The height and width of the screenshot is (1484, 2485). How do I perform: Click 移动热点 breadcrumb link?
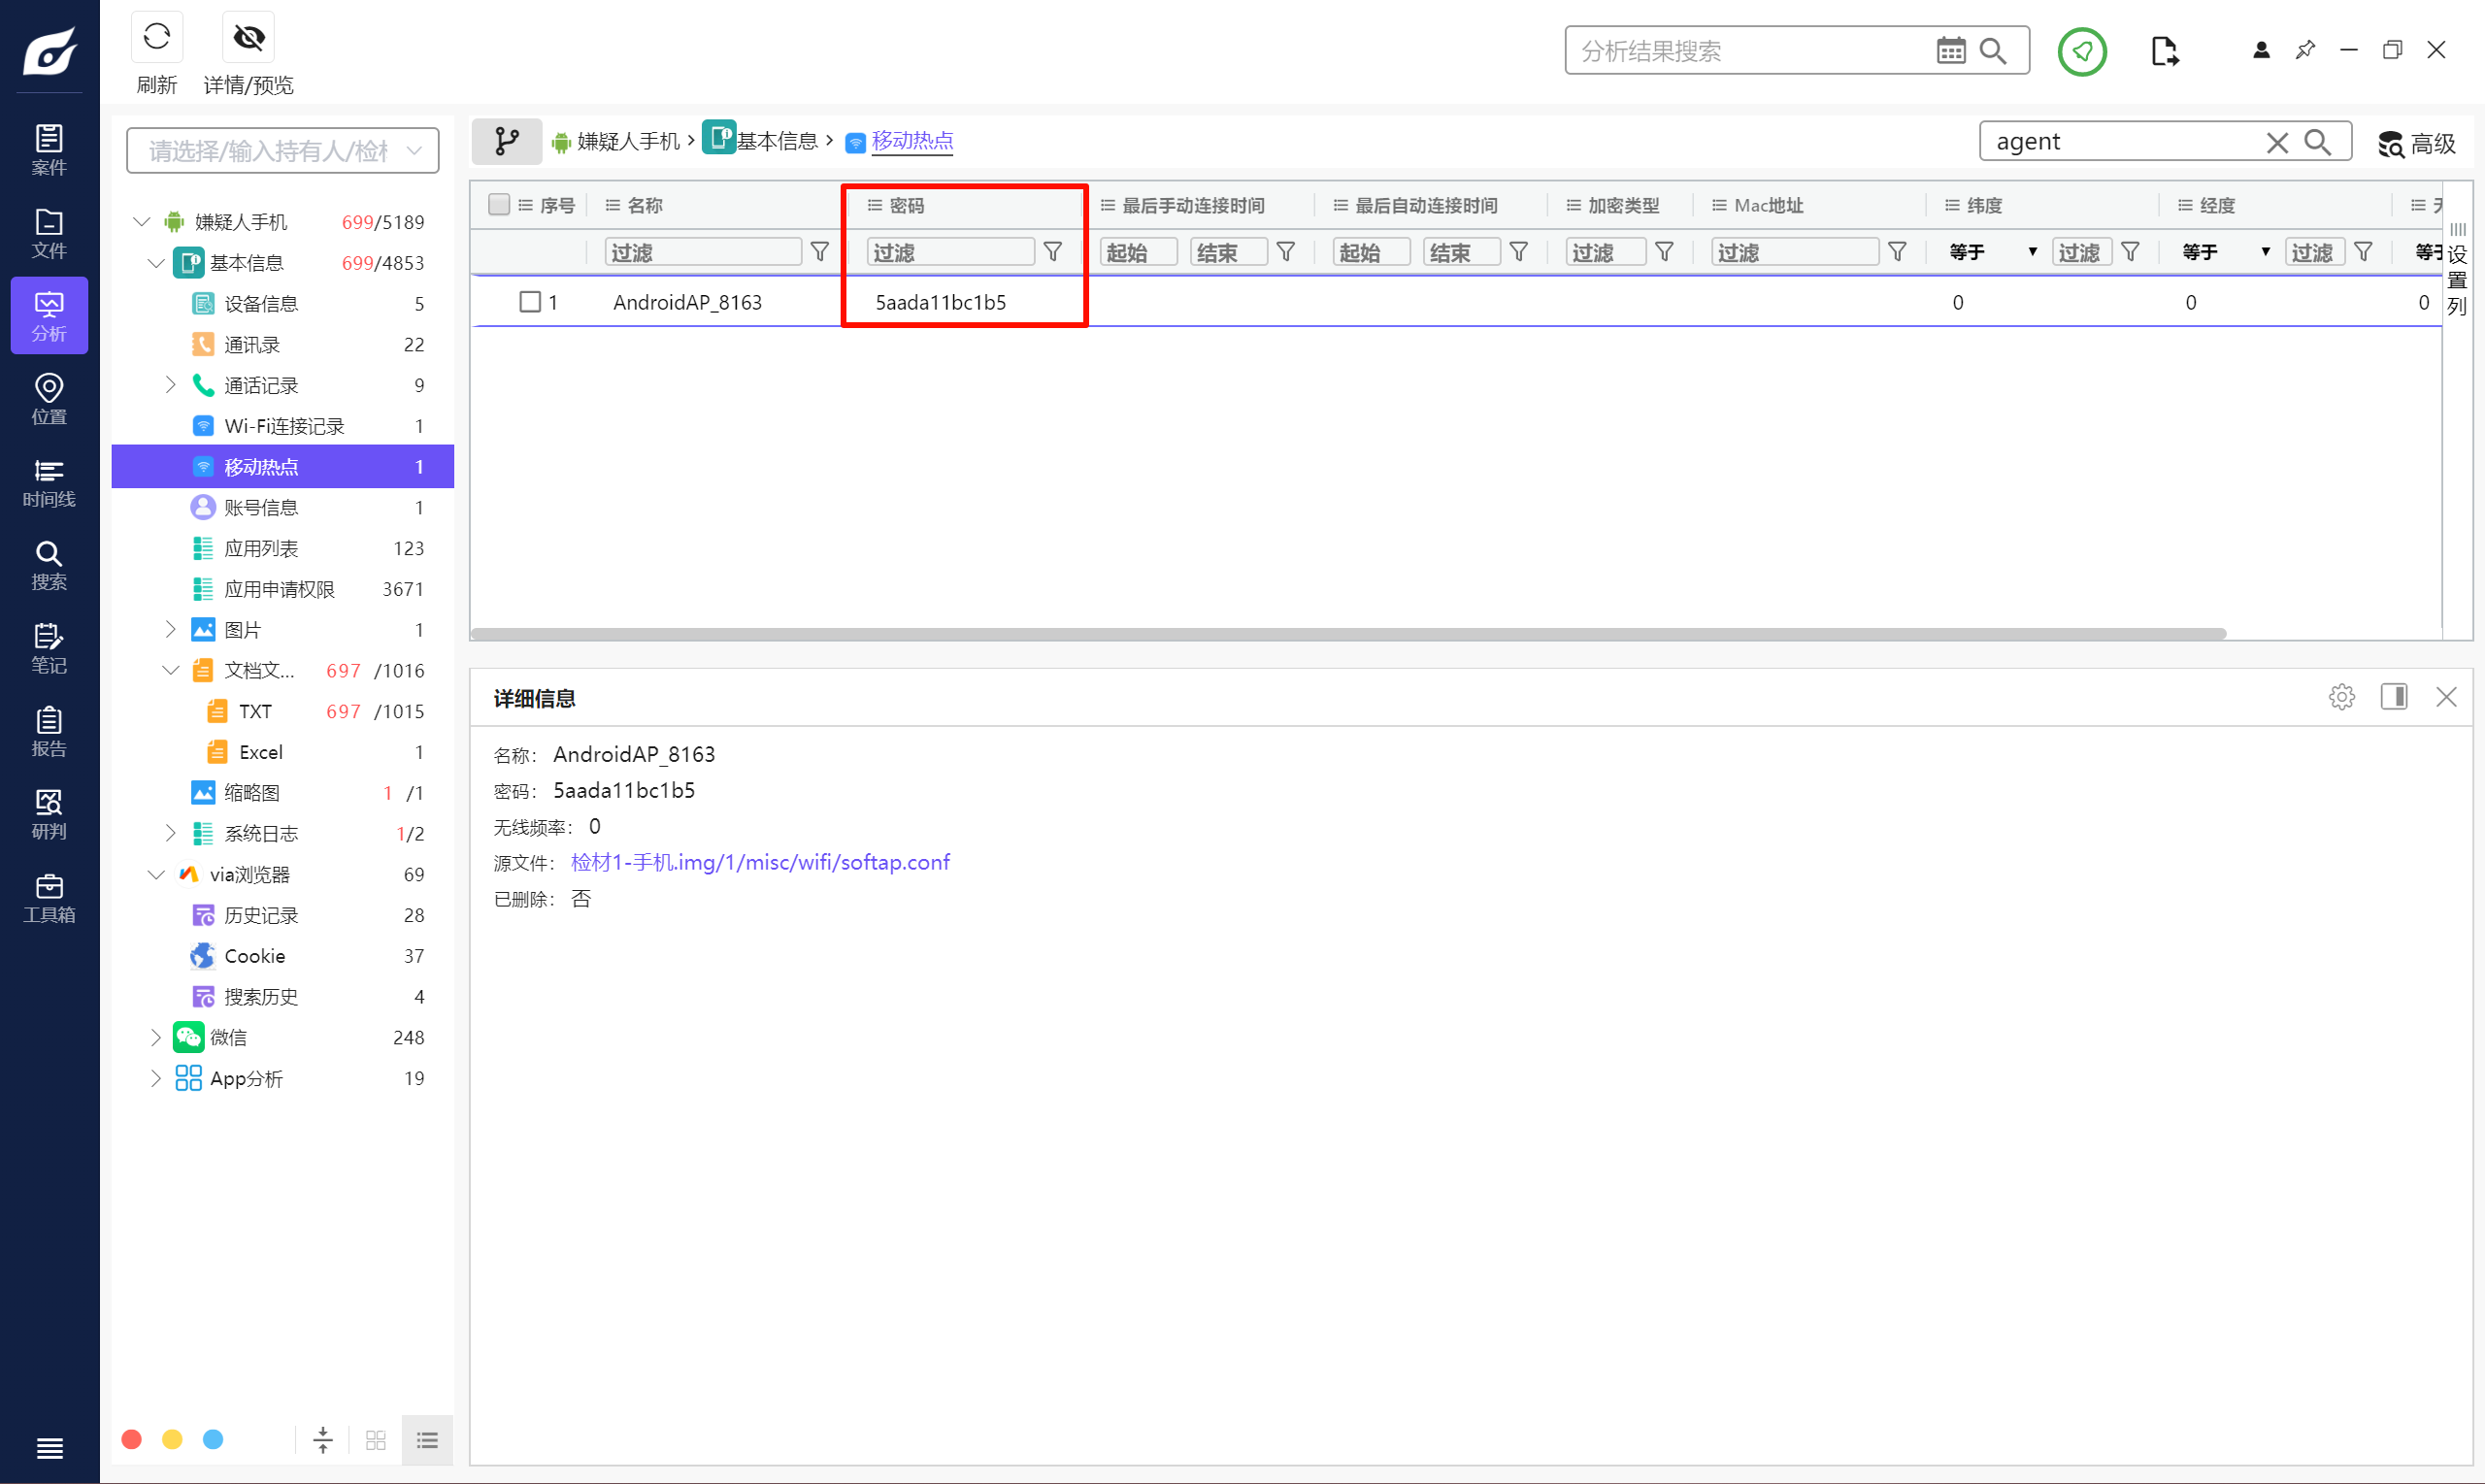coord(912,141)
